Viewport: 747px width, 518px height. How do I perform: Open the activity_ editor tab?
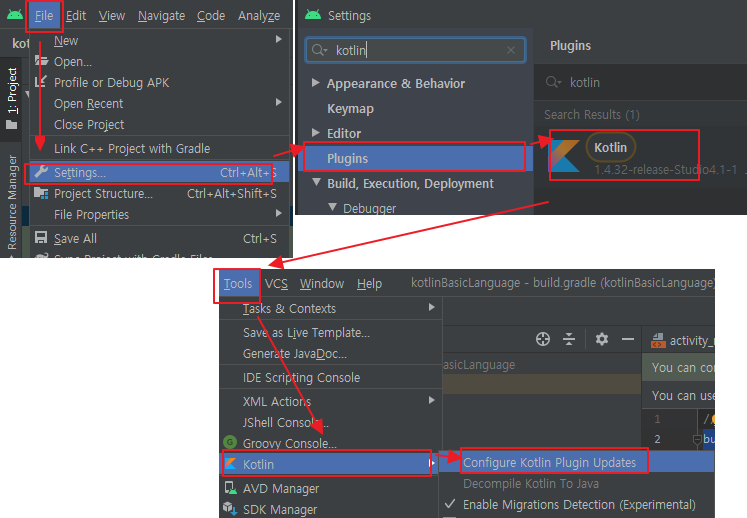(682, 341)
